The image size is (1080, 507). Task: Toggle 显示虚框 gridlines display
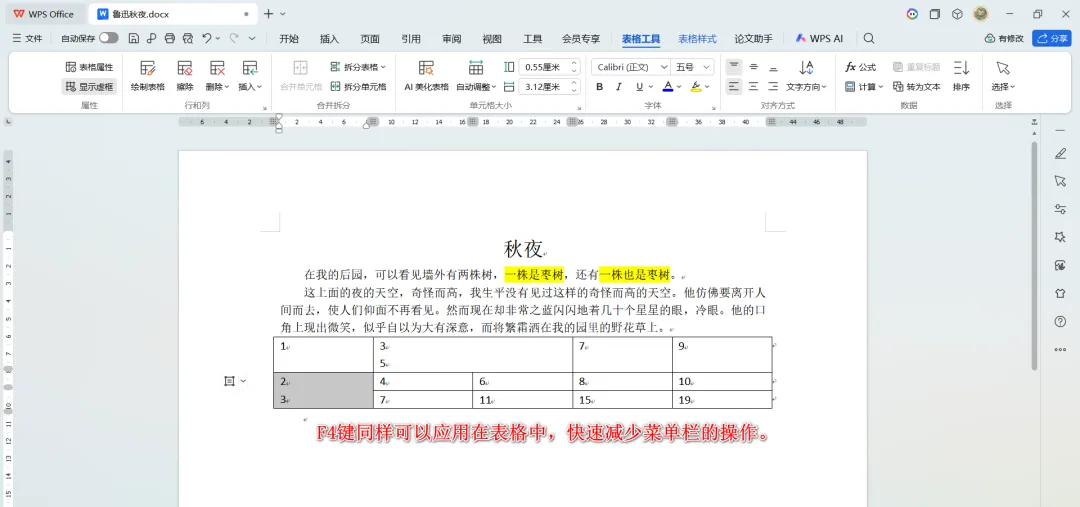point(89,87)
